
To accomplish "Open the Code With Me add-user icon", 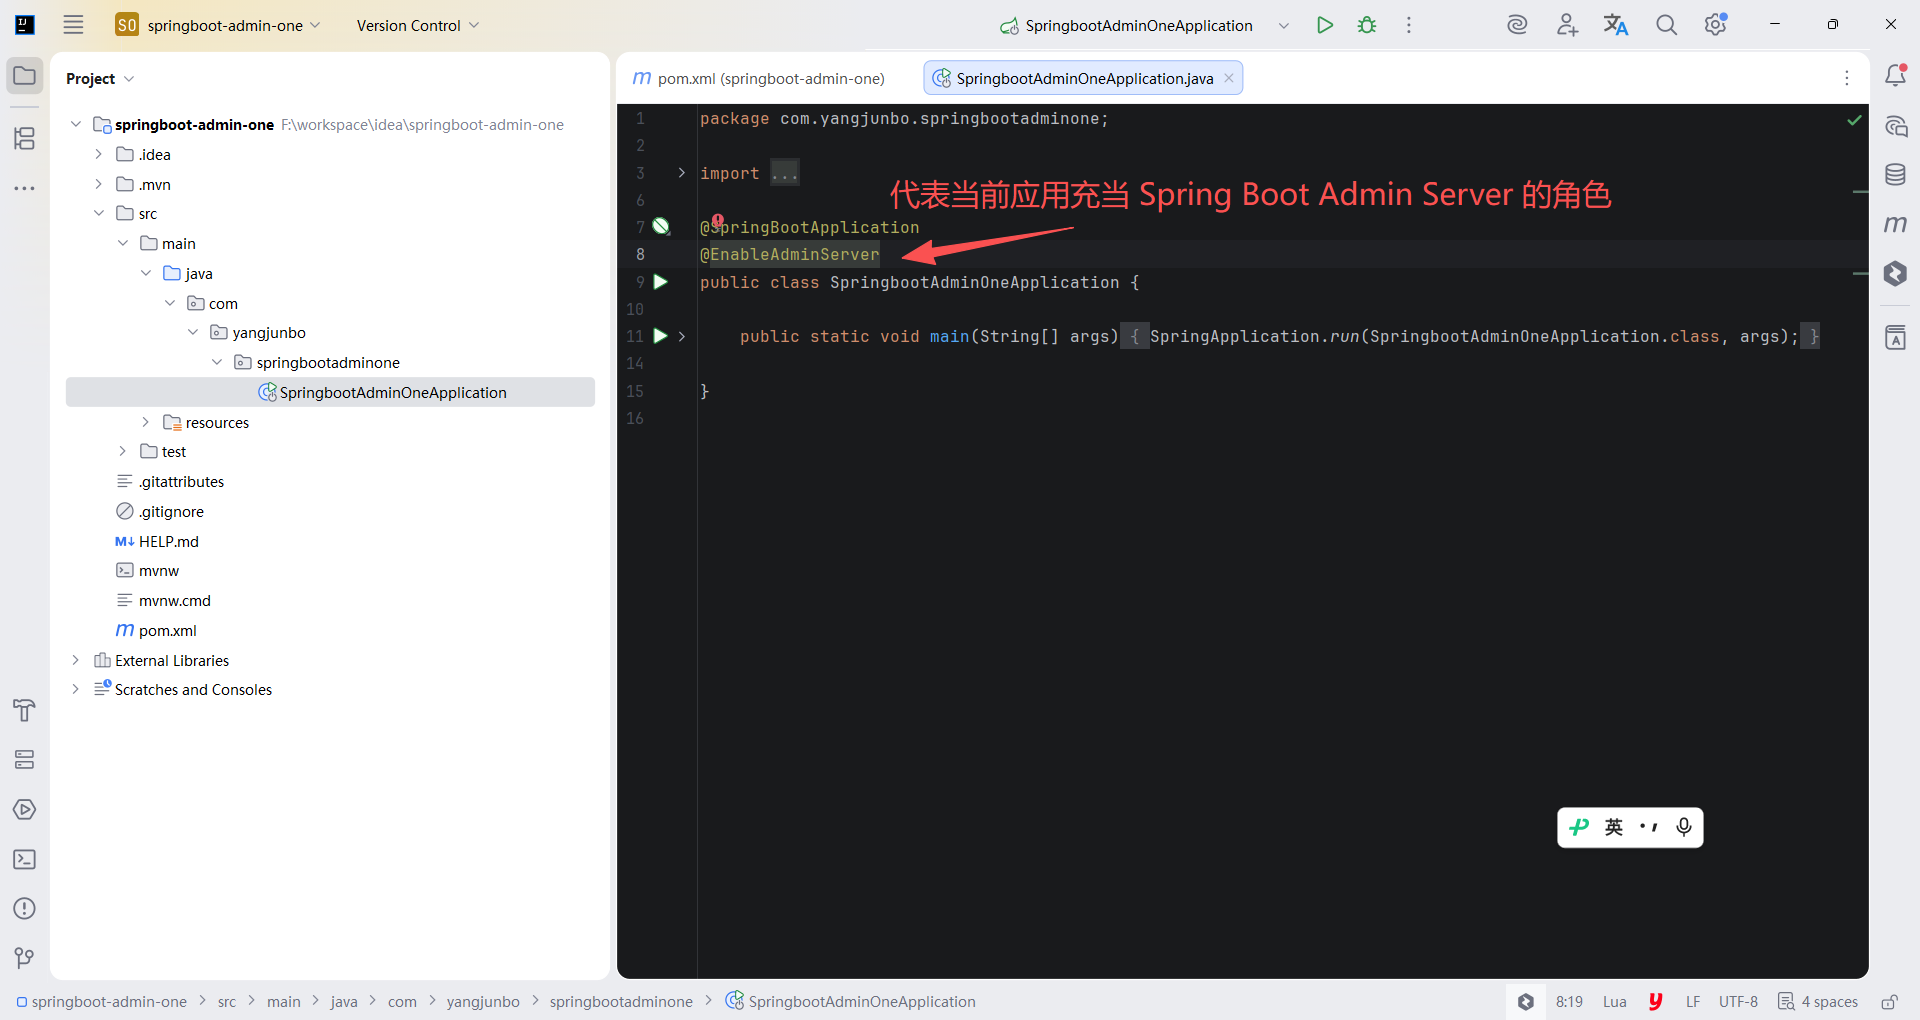I will point(1567,25).
